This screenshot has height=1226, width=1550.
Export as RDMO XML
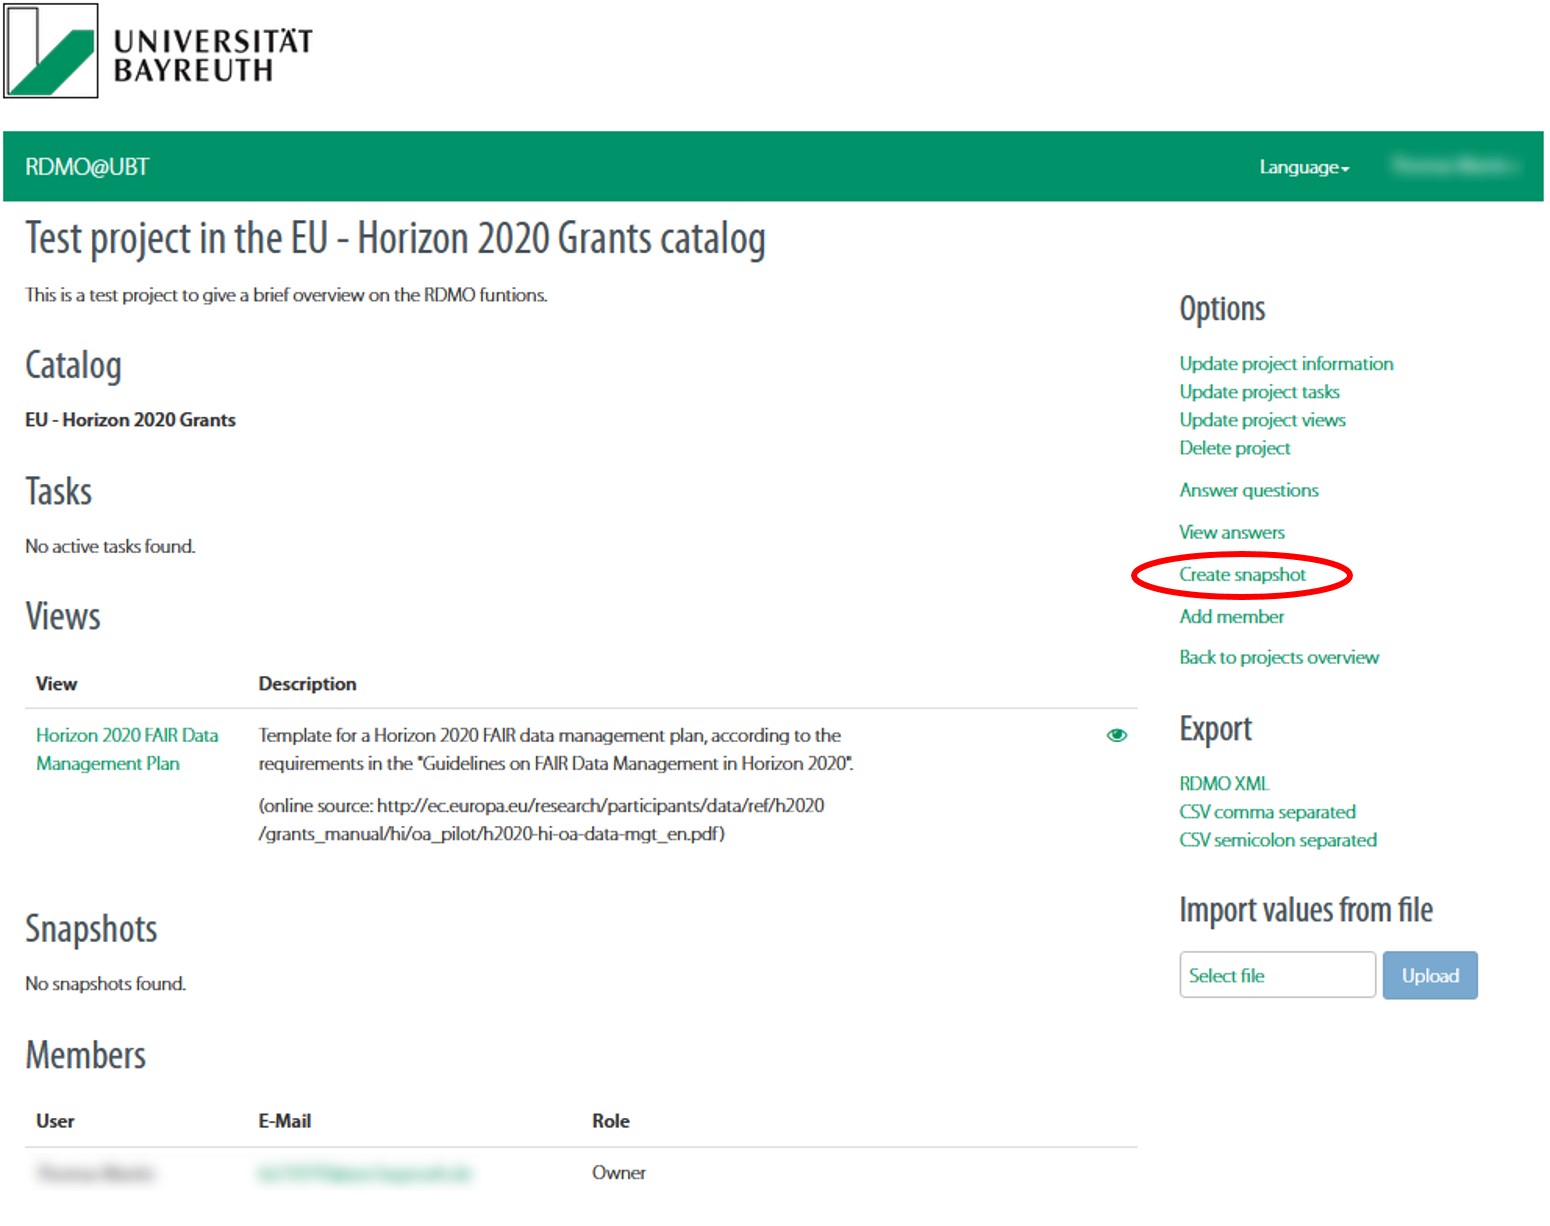(x=1224, y=784)
